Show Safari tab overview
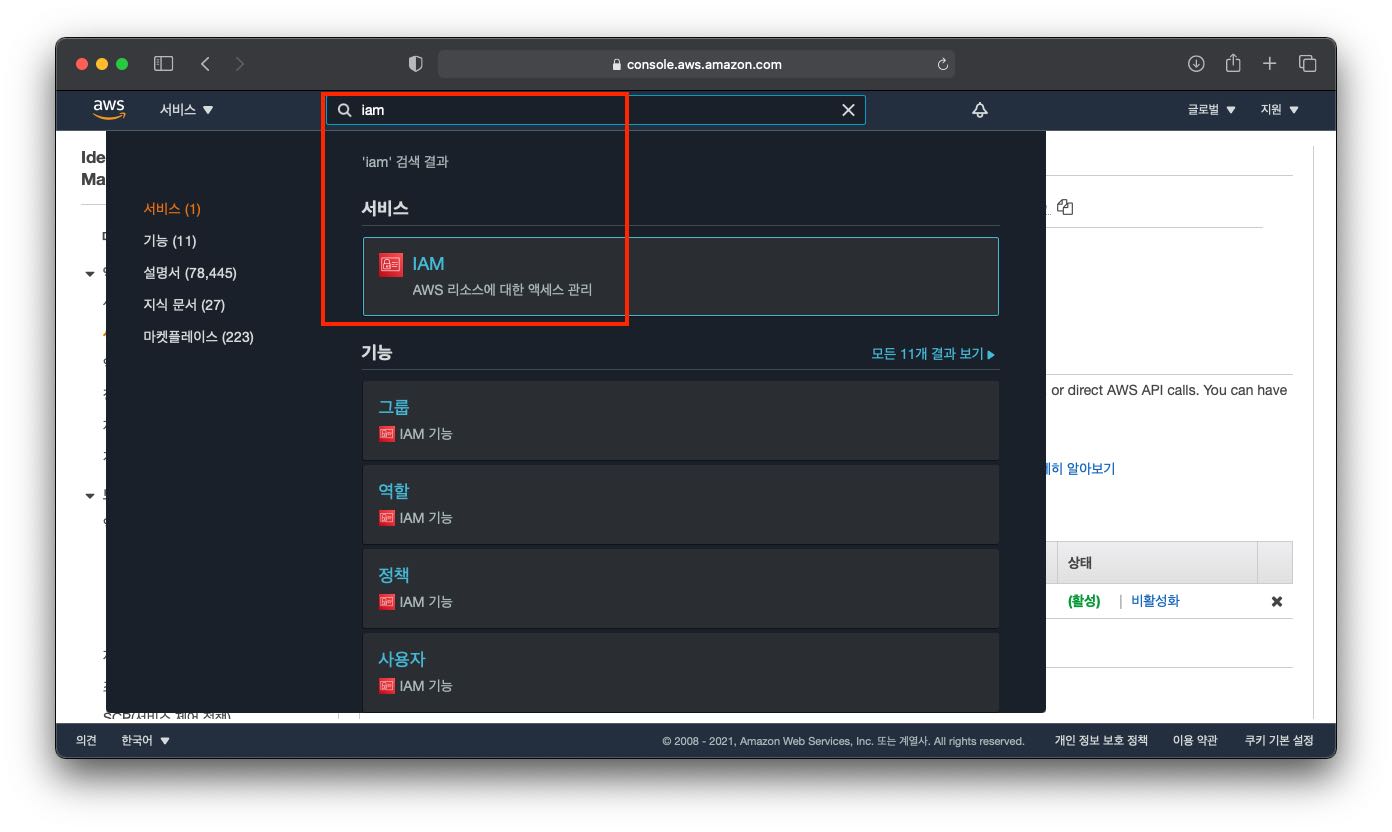Viewport: 1392px width, 832px height. (x=1307, y=64)
